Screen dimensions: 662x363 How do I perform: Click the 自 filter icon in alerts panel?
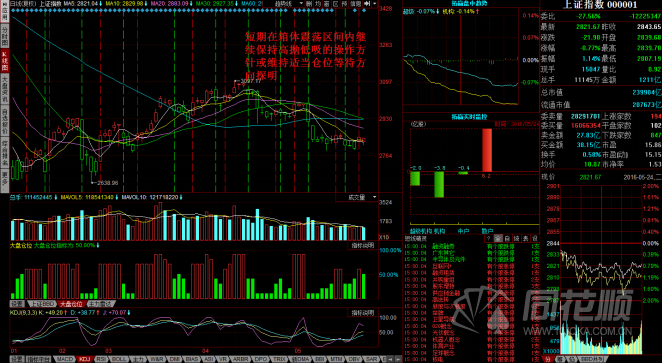tap(507, 238)
